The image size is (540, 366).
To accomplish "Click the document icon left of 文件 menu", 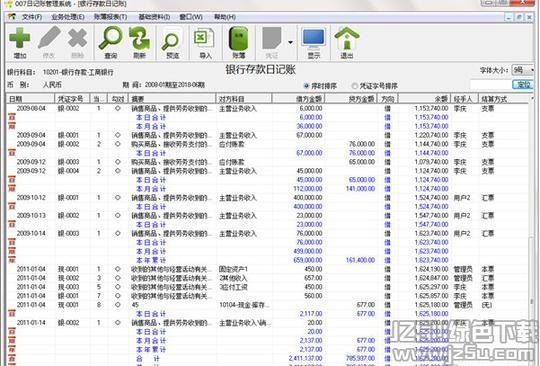I will [12, 17].
